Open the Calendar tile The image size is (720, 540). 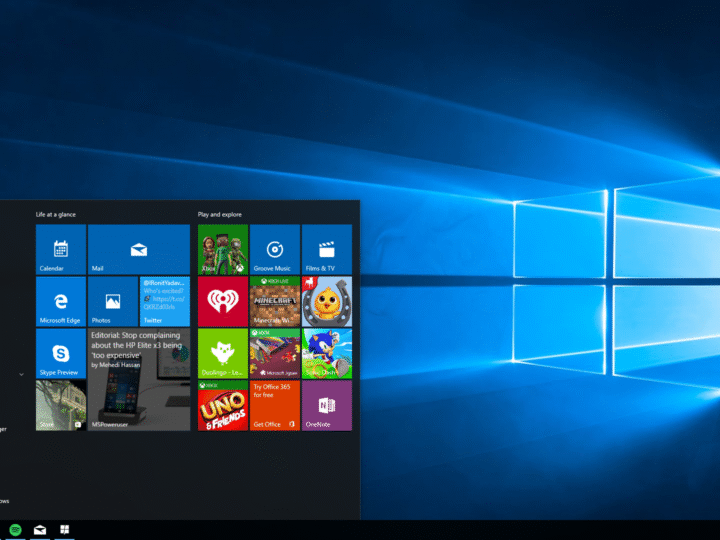[61, 249]
